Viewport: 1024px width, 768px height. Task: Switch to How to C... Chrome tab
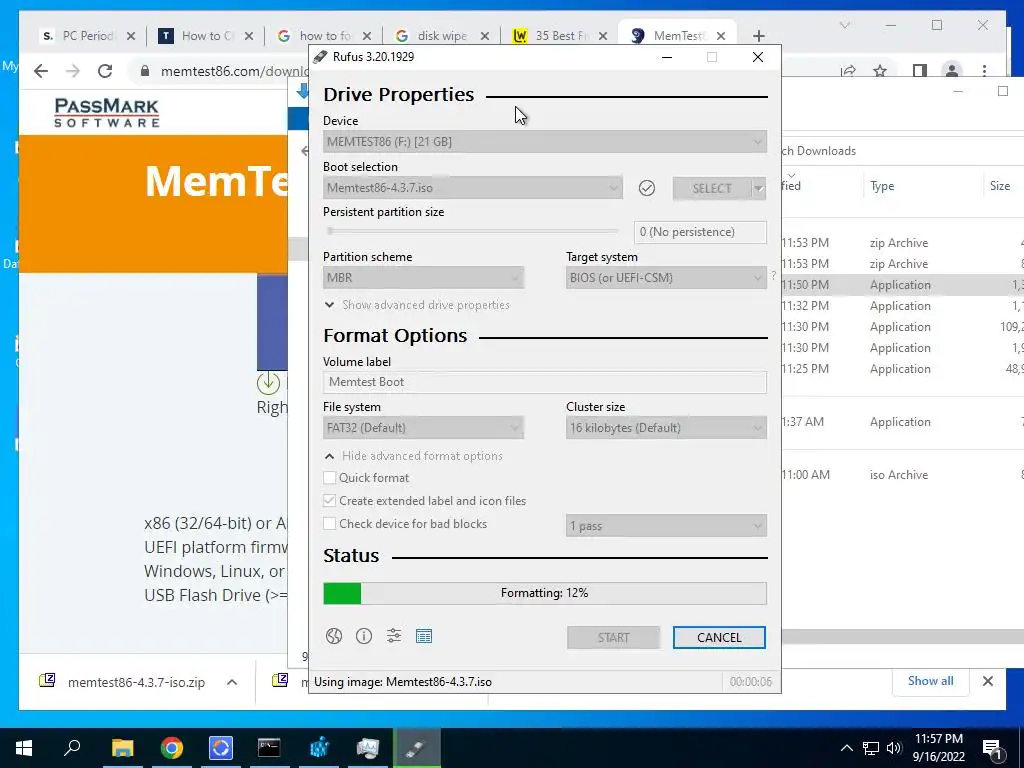tap(206, 36)
